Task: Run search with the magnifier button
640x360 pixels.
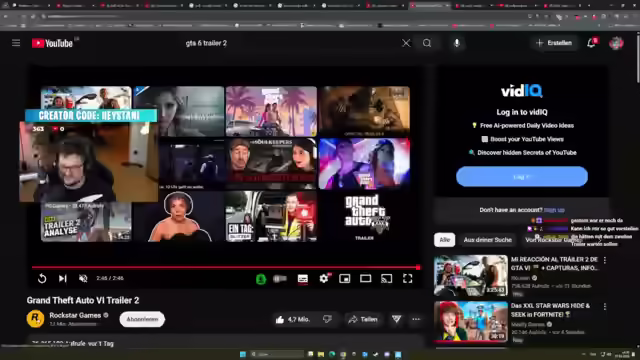Action: coord(427,43)
